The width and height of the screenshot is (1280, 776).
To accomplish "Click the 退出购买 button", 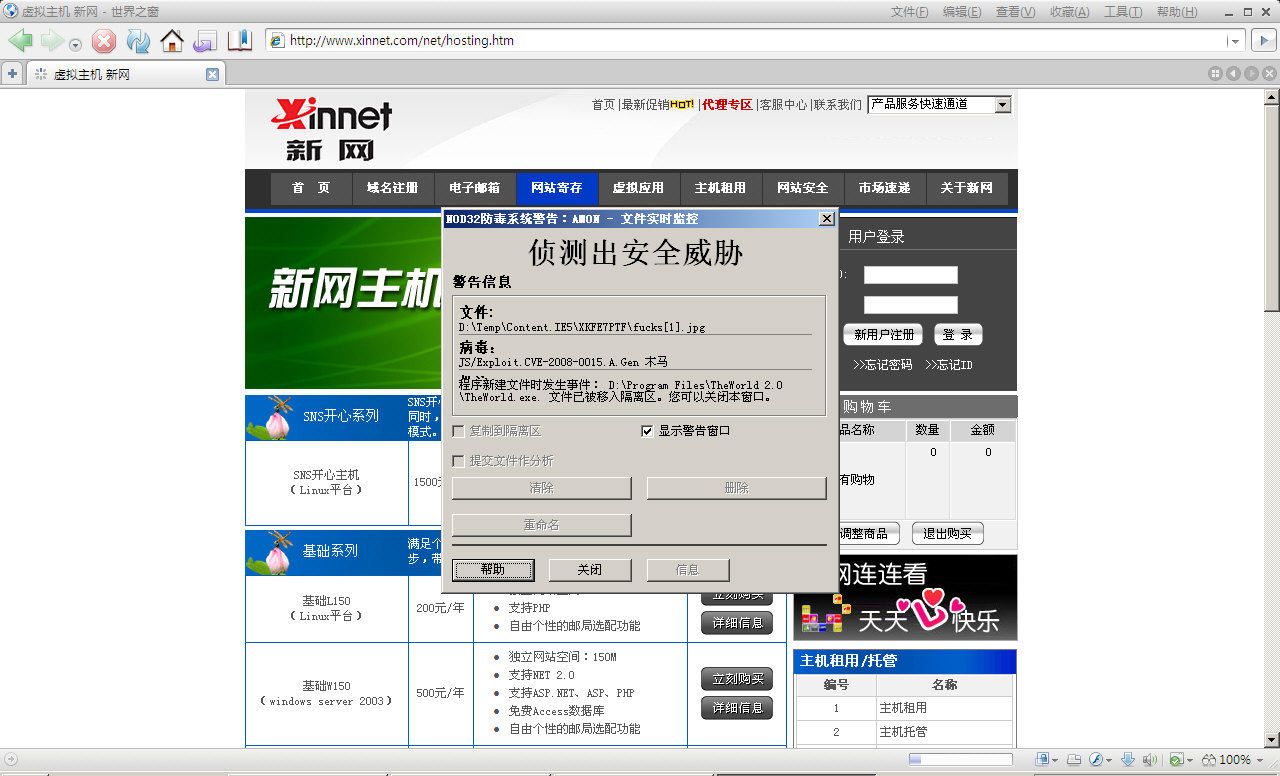I will (x=948, y=534).
